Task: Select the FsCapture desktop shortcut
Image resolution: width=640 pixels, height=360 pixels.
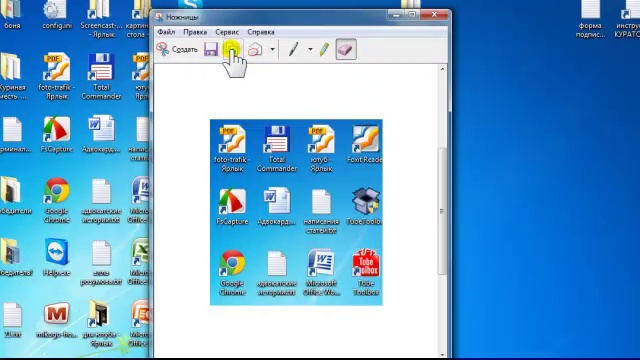Action: coord(57,135)
